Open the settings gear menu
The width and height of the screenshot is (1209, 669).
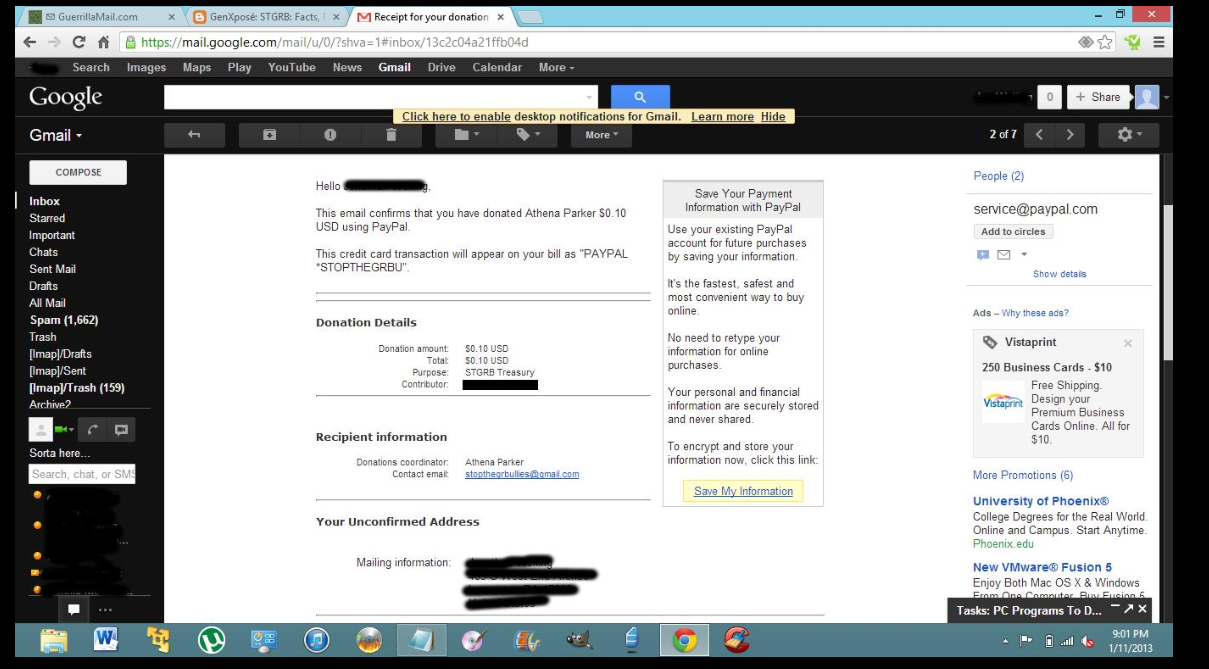[1128, 135]
